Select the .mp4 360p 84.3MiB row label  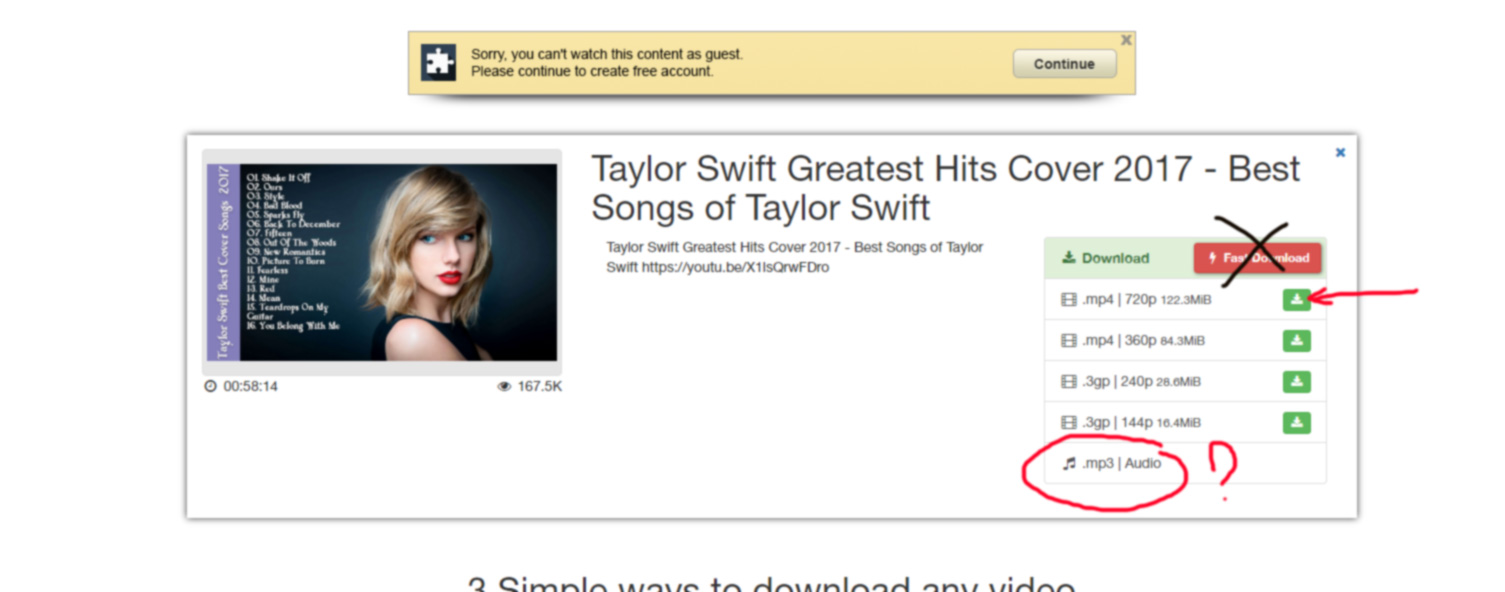(1142, 341)
